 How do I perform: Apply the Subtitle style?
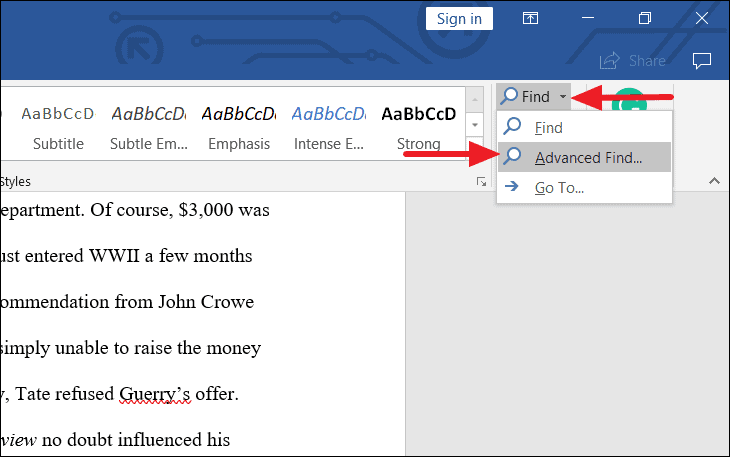[x=58, y=128]
